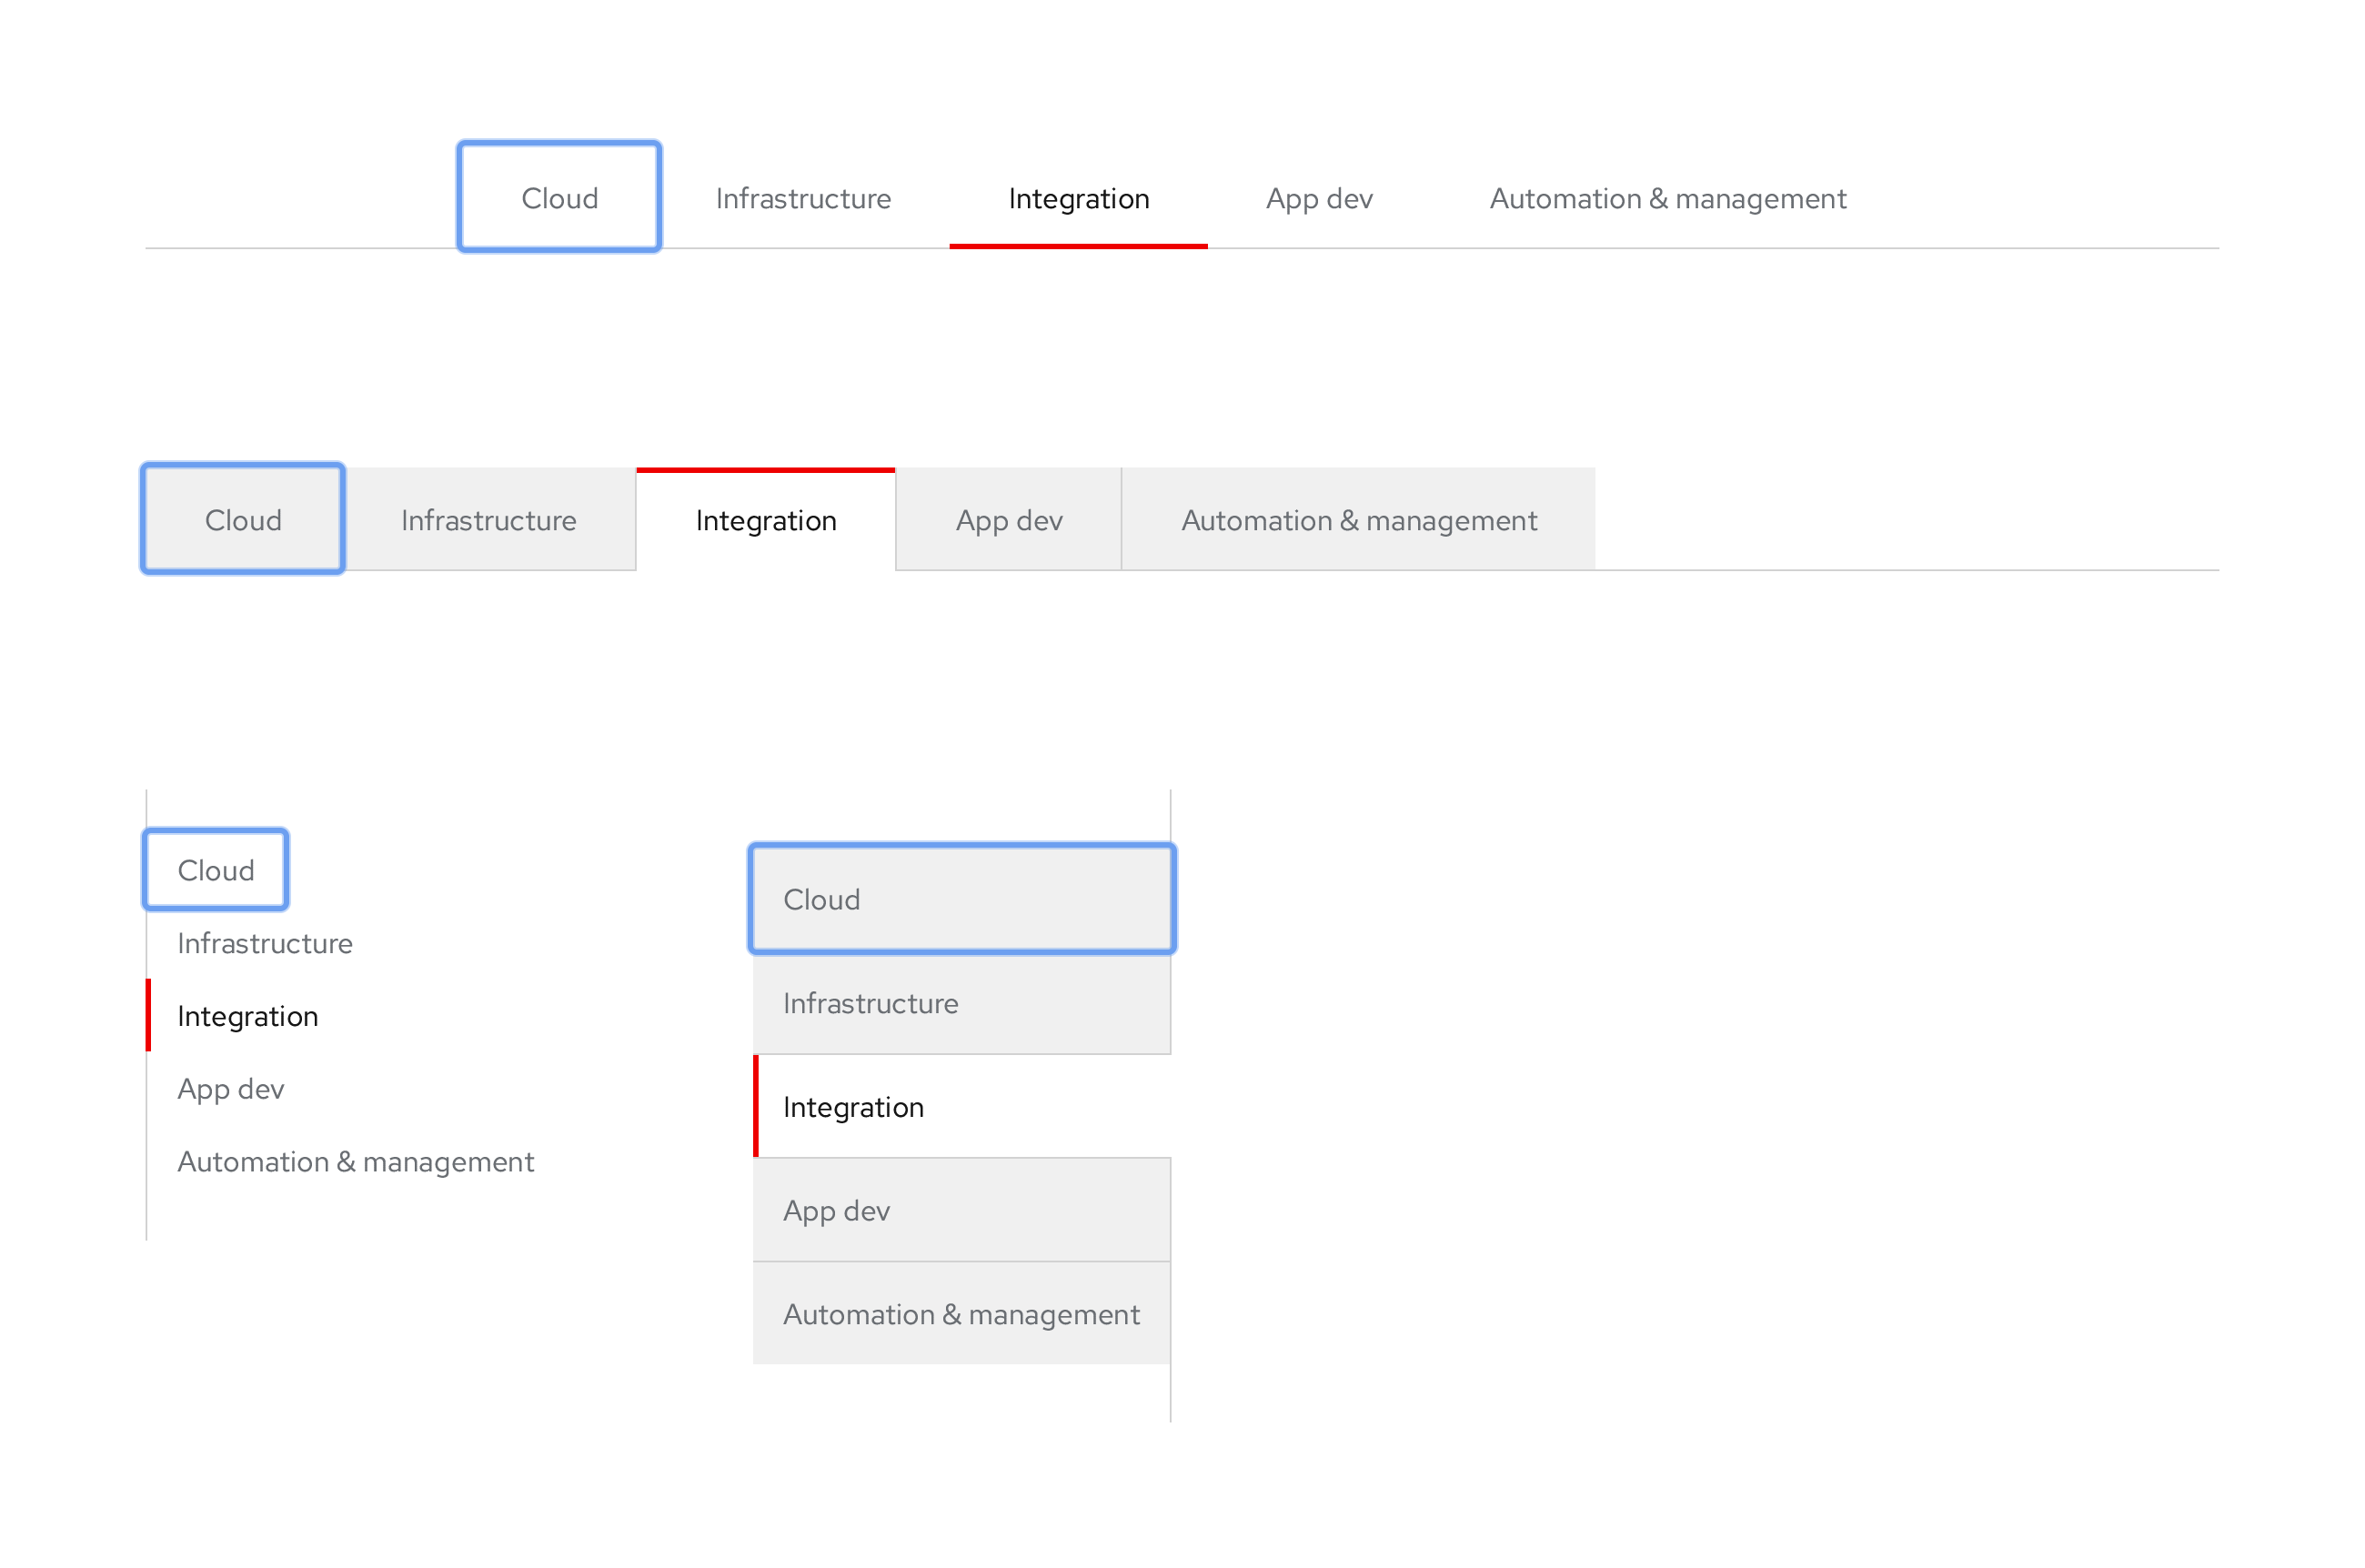Select Automation & management in plain vertical tabs

click(x=355, y=1161)
